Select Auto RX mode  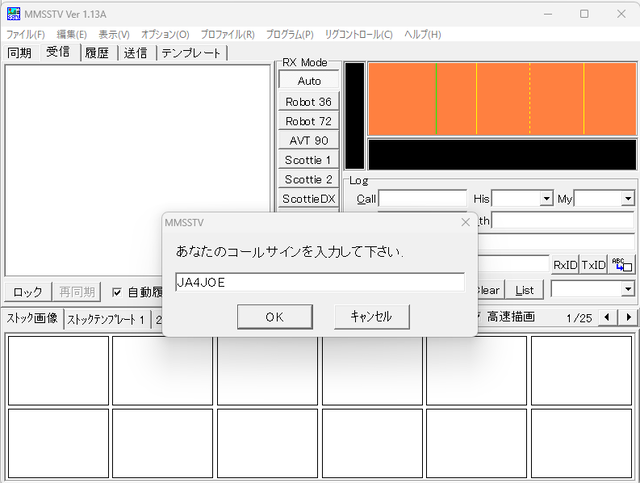tap(309, 81)
